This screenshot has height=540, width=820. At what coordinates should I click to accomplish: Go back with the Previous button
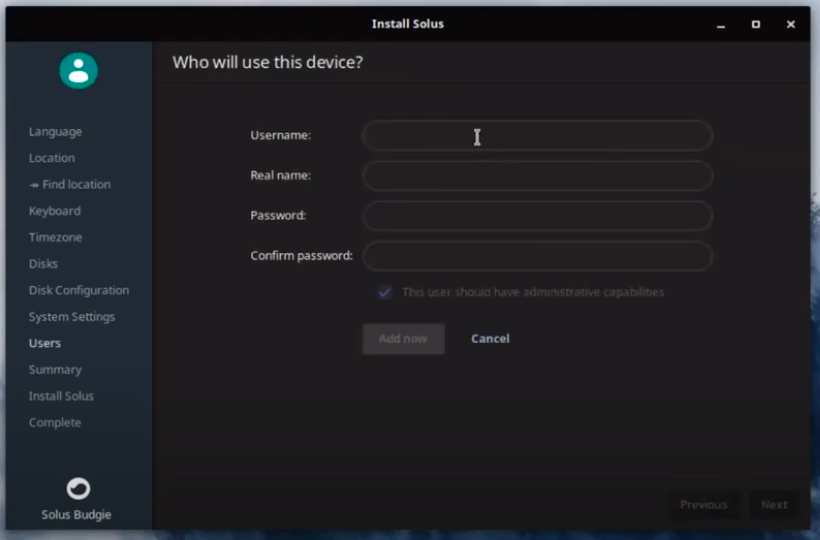(x=703, y=504)
